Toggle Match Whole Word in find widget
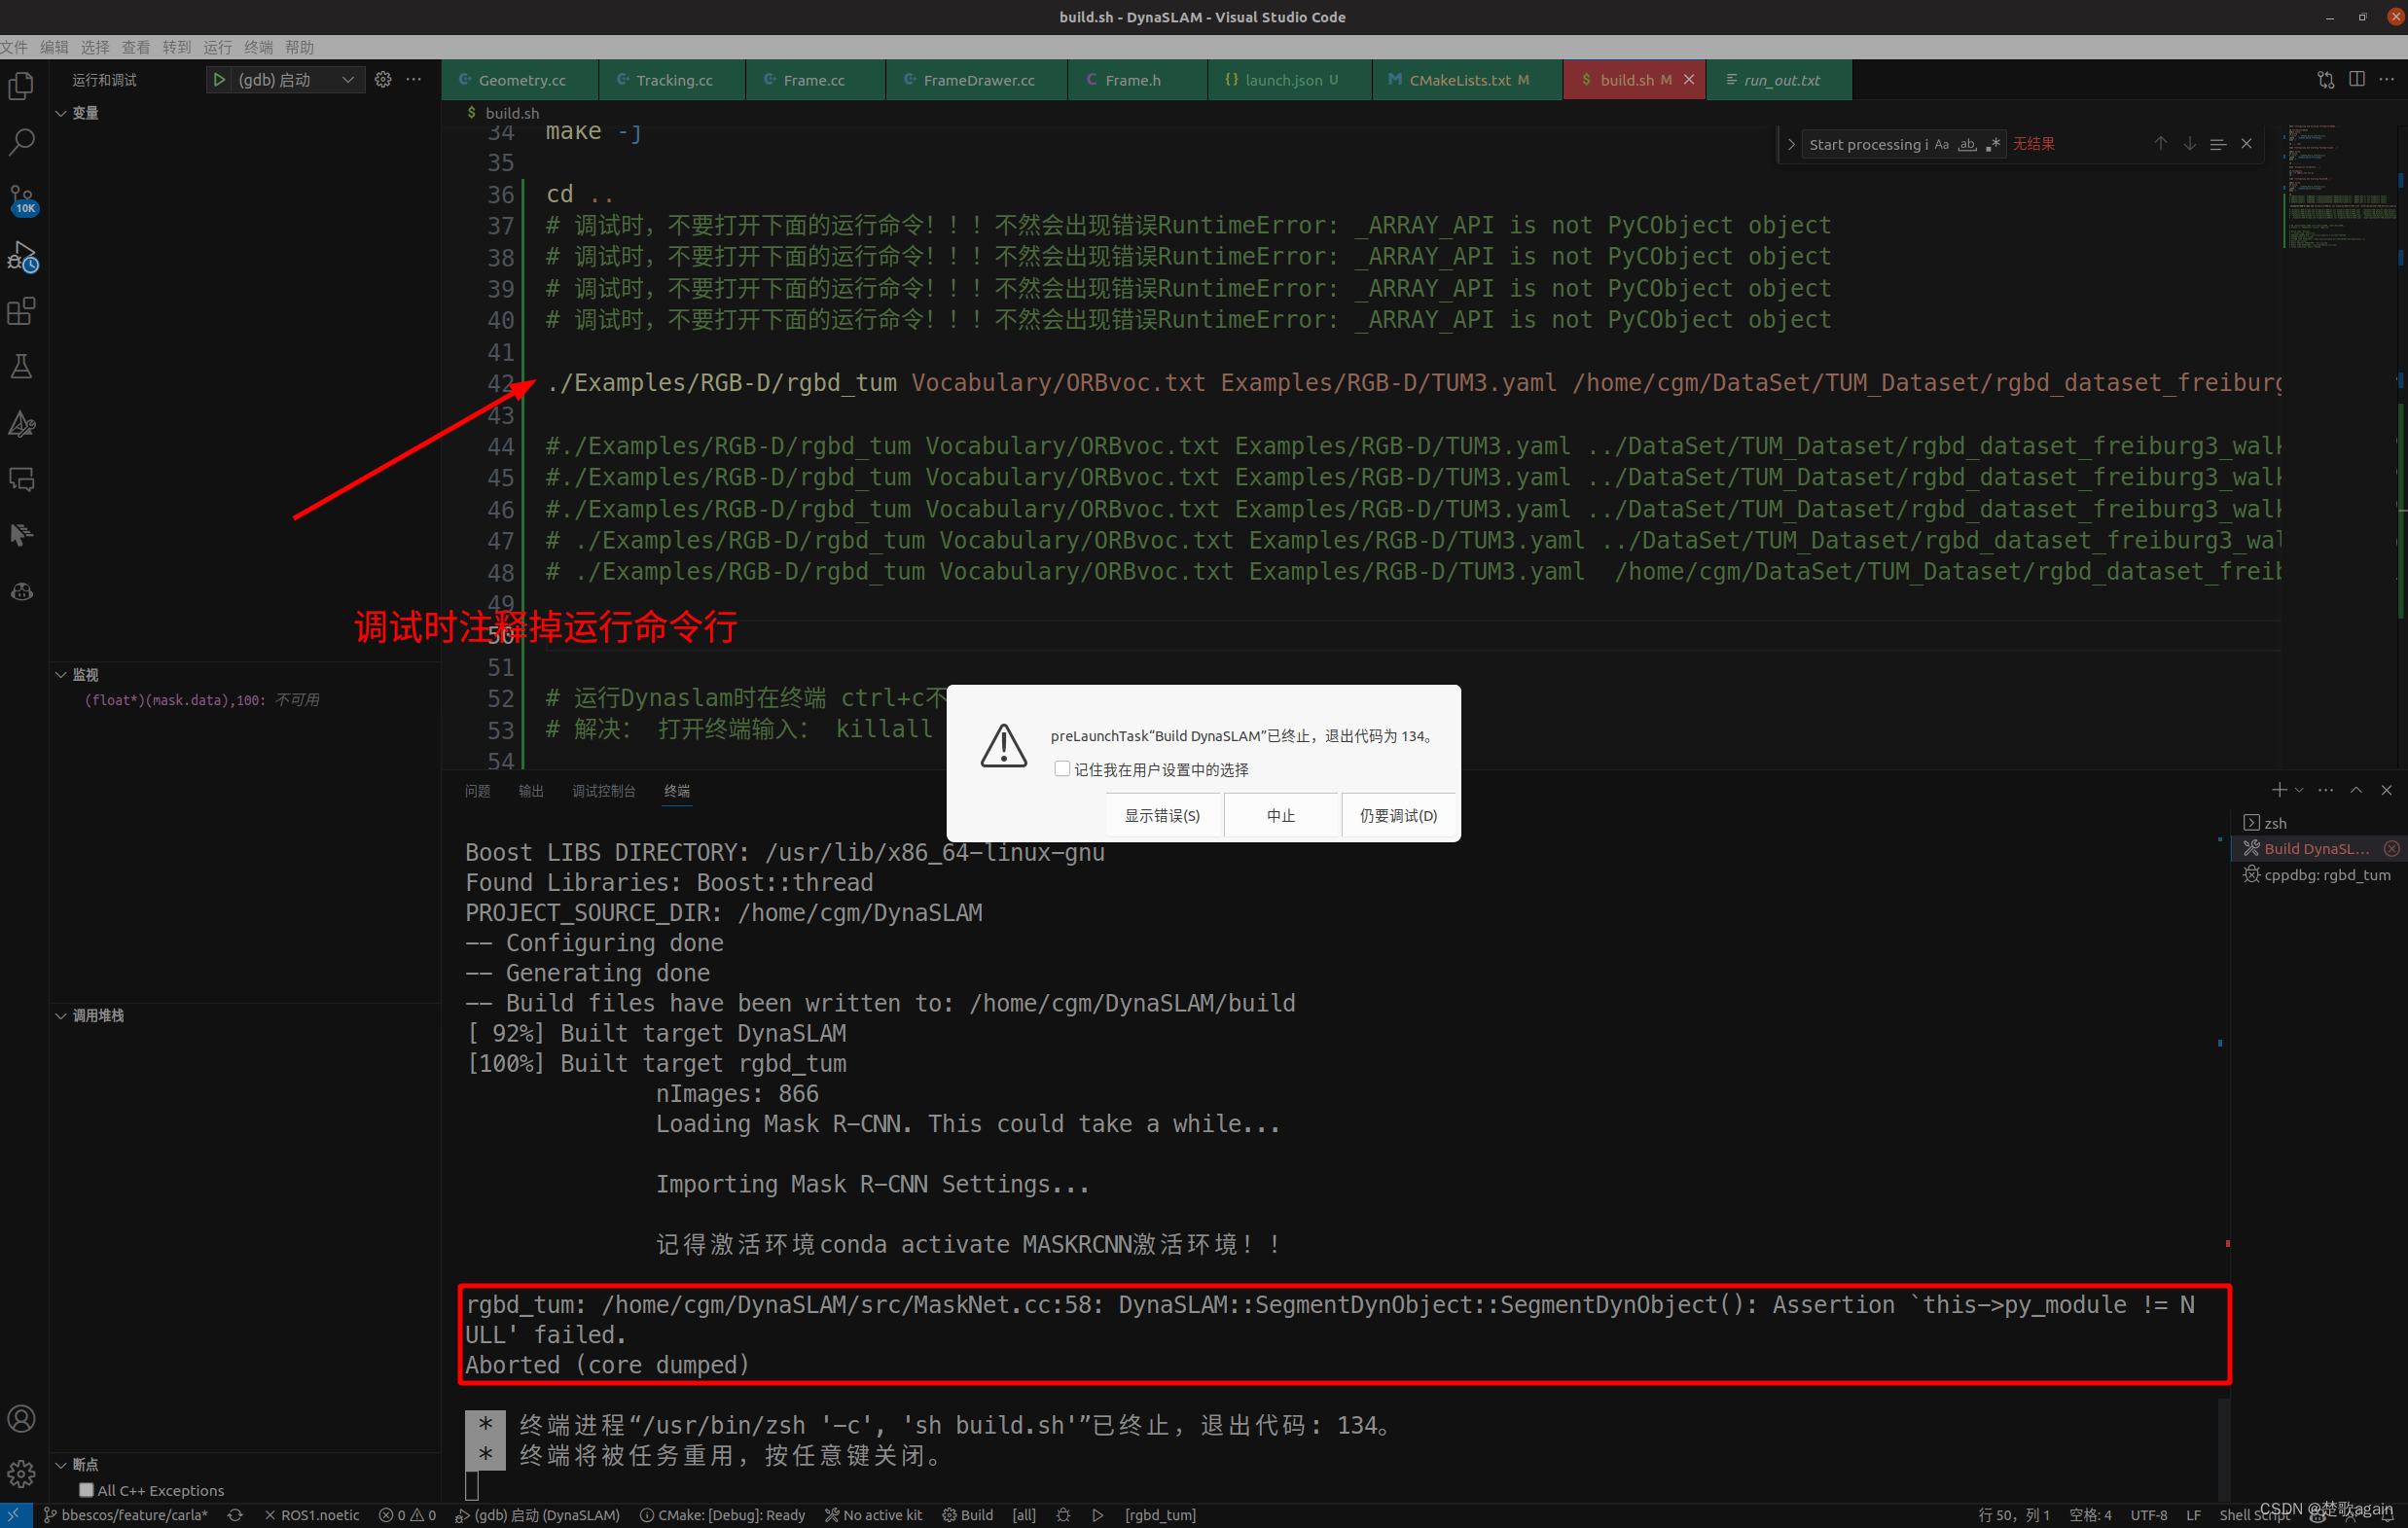 [1967, 144]
